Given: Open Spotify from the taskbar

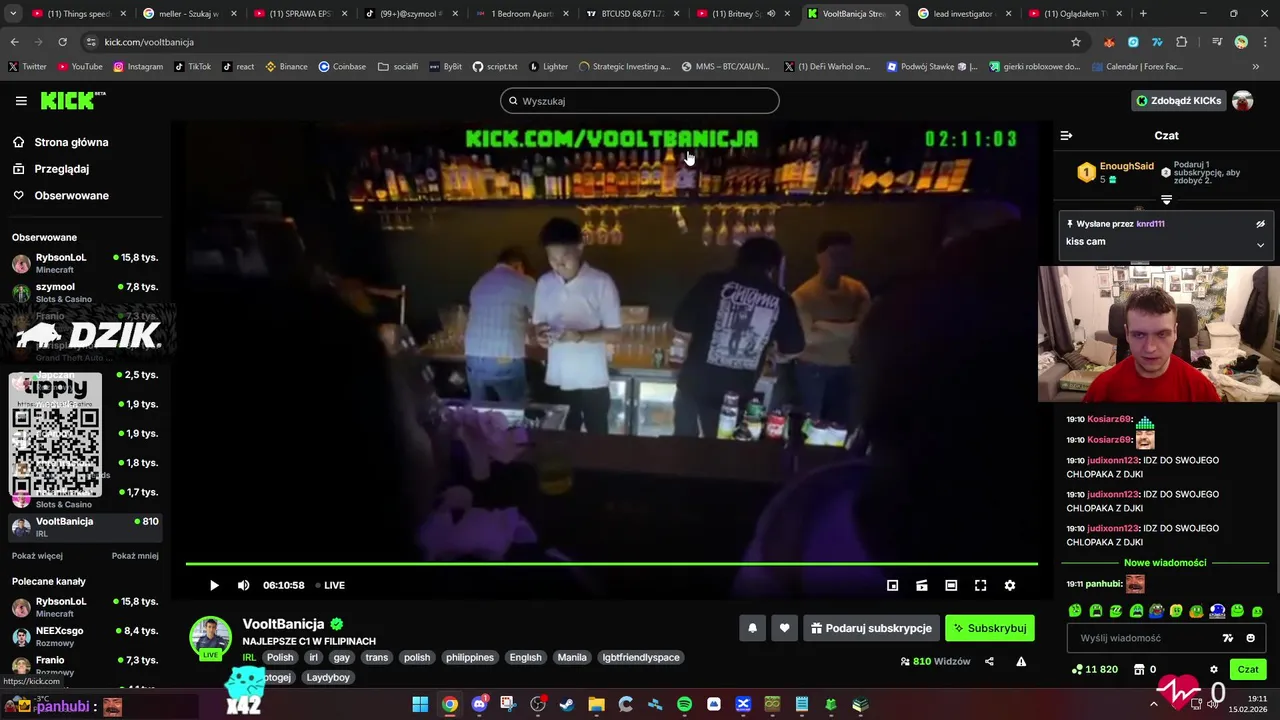Looking at the screenshot, I should point(684,705).
